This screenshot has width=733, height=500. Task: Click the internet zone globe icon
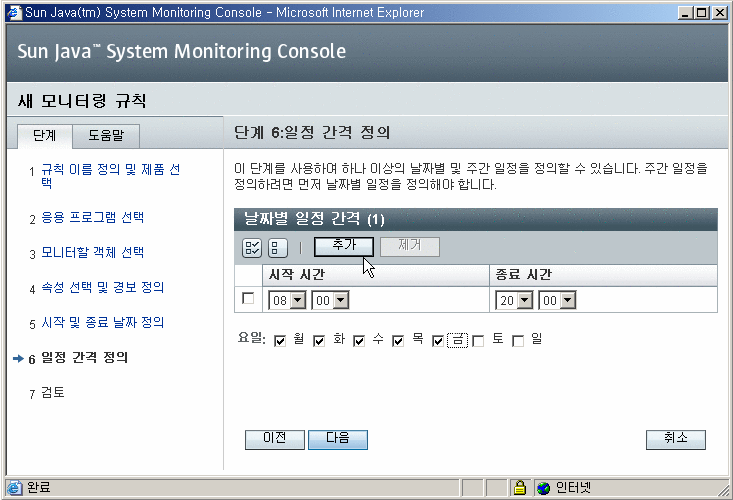tap(543, 488)
